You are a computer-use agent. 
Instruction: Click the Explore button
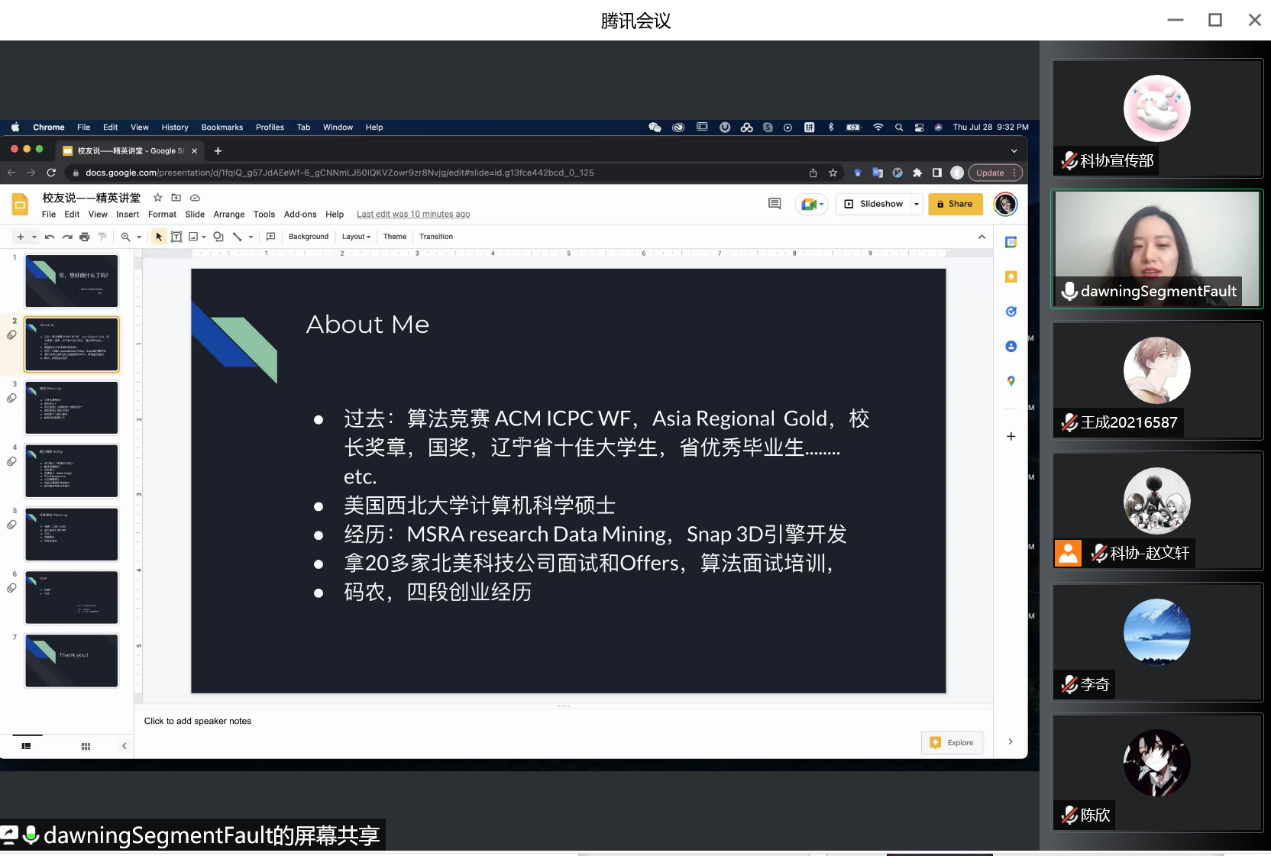(x=952, y=742)
